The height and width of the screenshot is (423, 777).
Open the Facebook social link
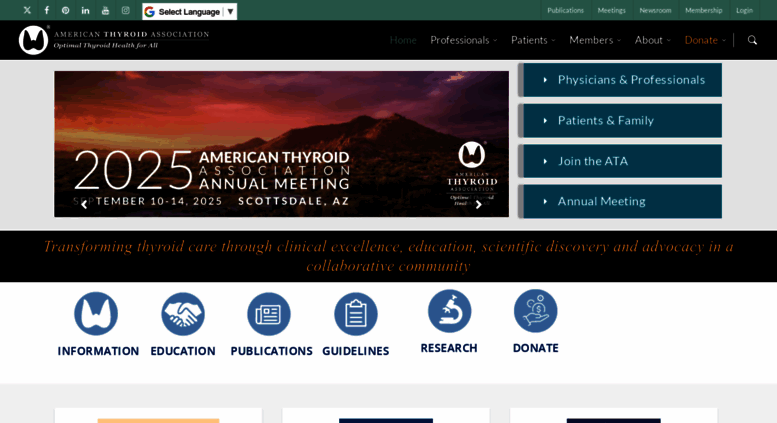tap(47, 10)
